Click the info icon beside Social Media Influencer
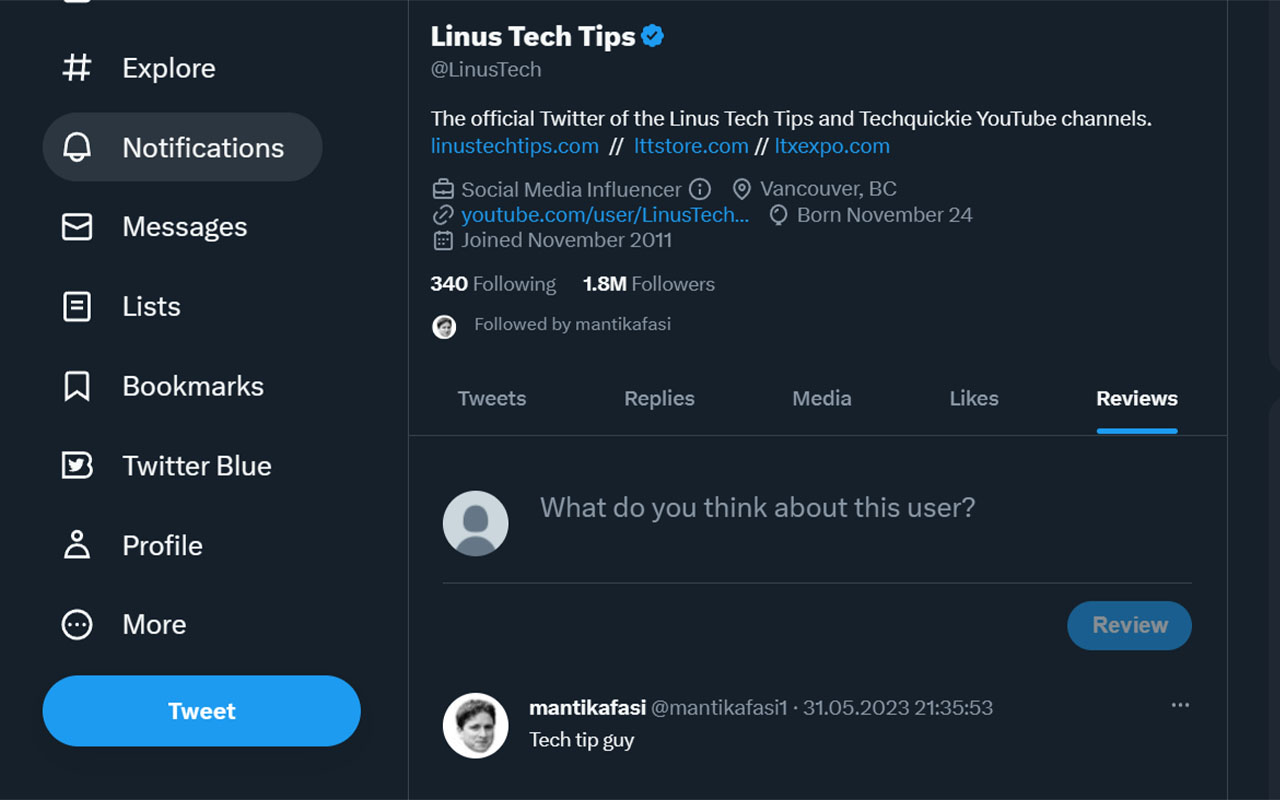 [x=699, y=188]
